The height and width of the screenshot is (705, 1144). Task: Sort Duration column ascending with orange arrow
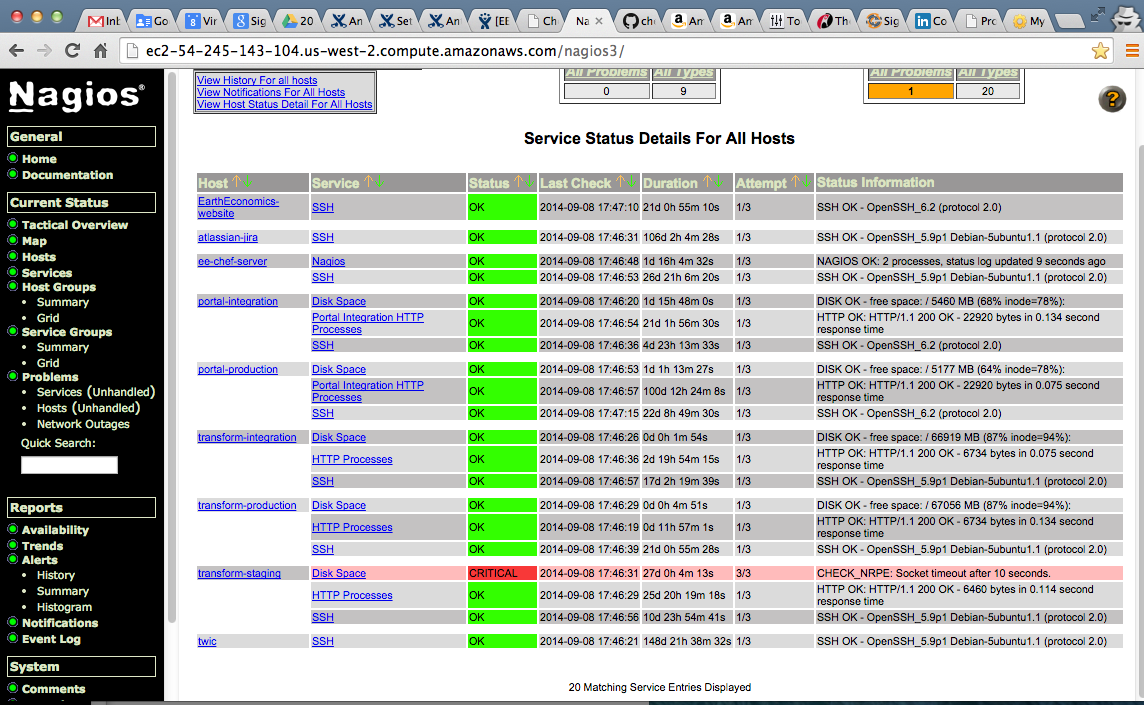coord(706,183)
